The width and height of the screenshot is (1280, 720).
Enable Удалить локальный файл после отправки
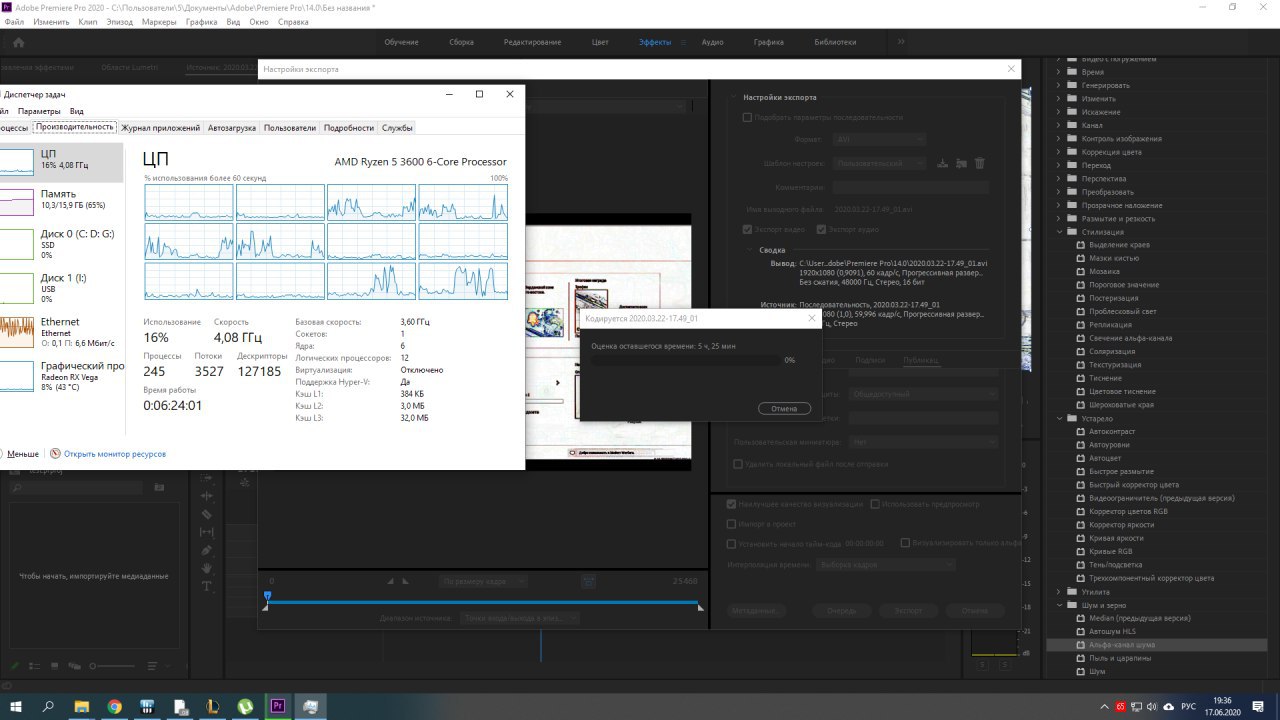click(738, 464)
